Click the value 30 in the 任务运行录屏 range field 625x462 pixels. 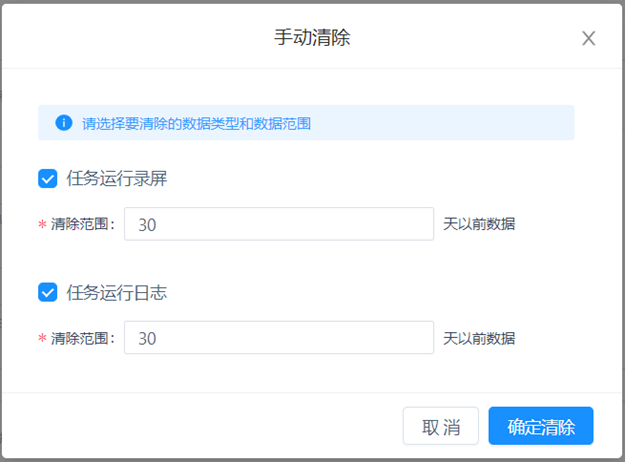147,225
